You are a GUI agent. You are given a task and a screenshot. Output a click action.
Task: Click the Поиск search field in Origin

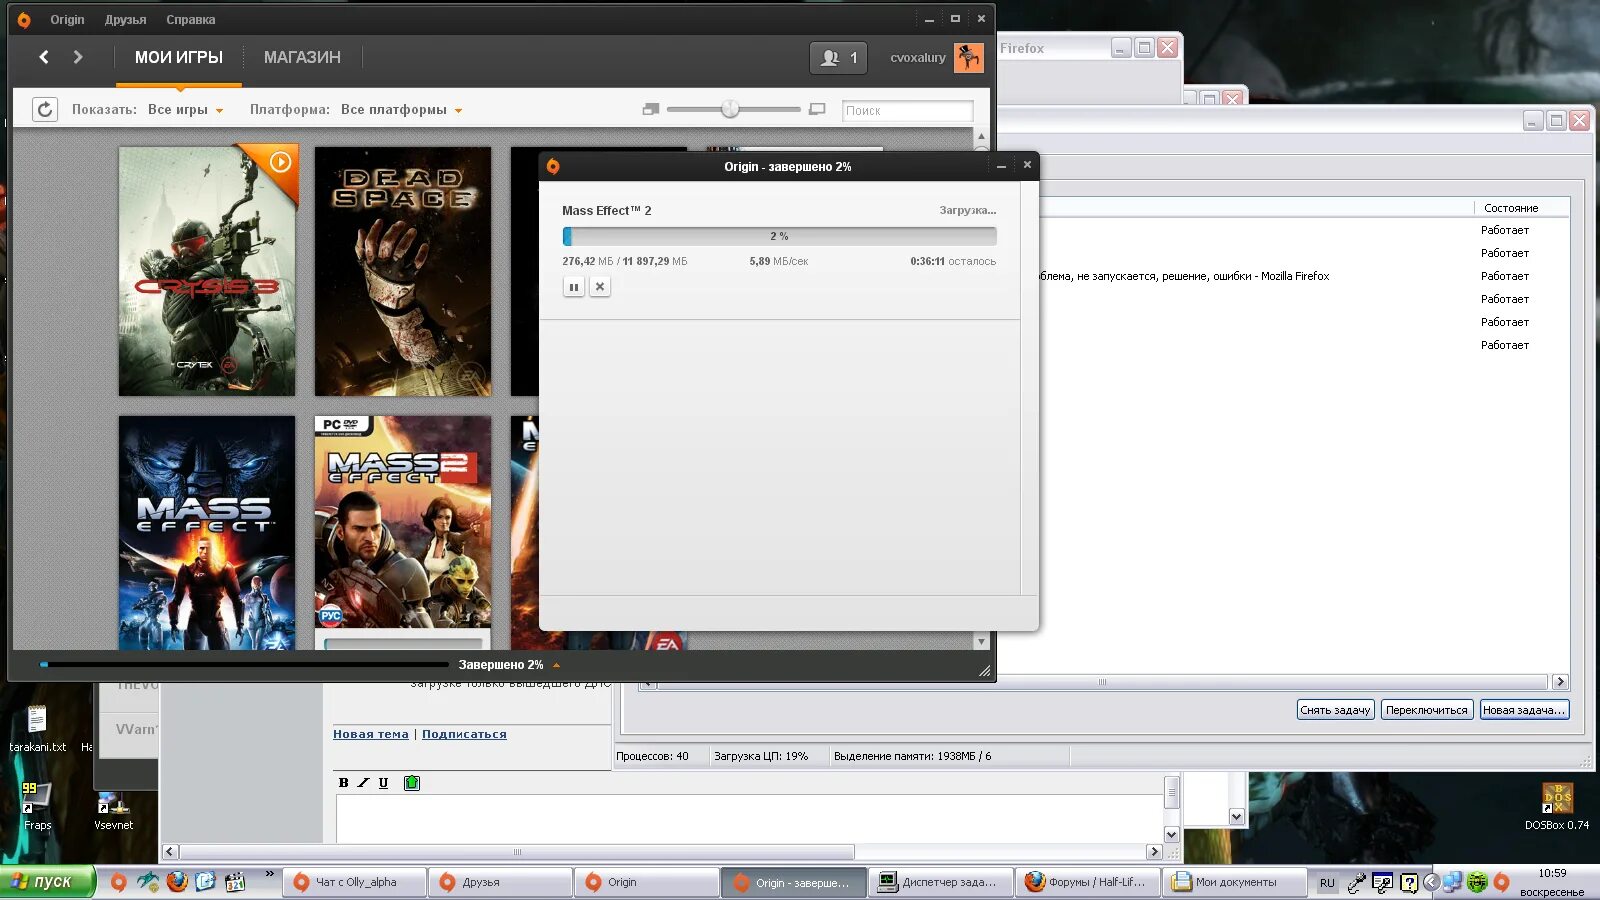[x=907, y=110]
